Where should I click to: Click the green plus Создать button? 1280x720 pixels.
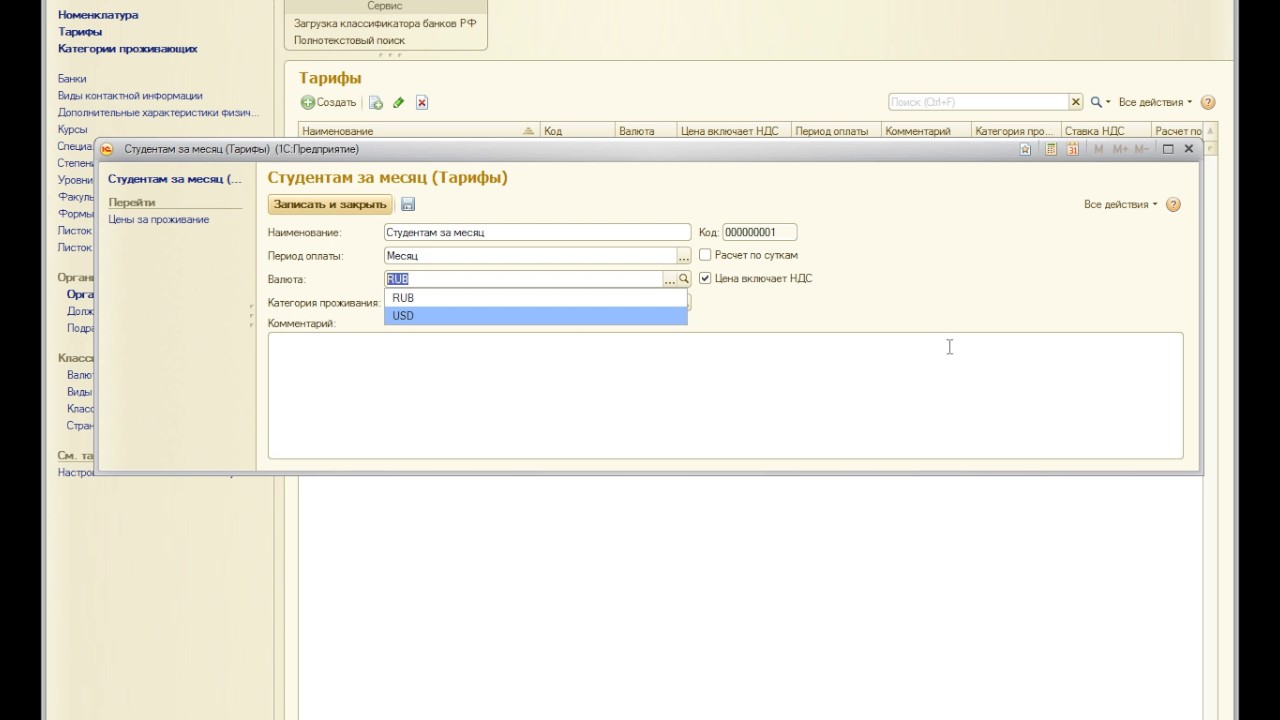click(329, 102)
